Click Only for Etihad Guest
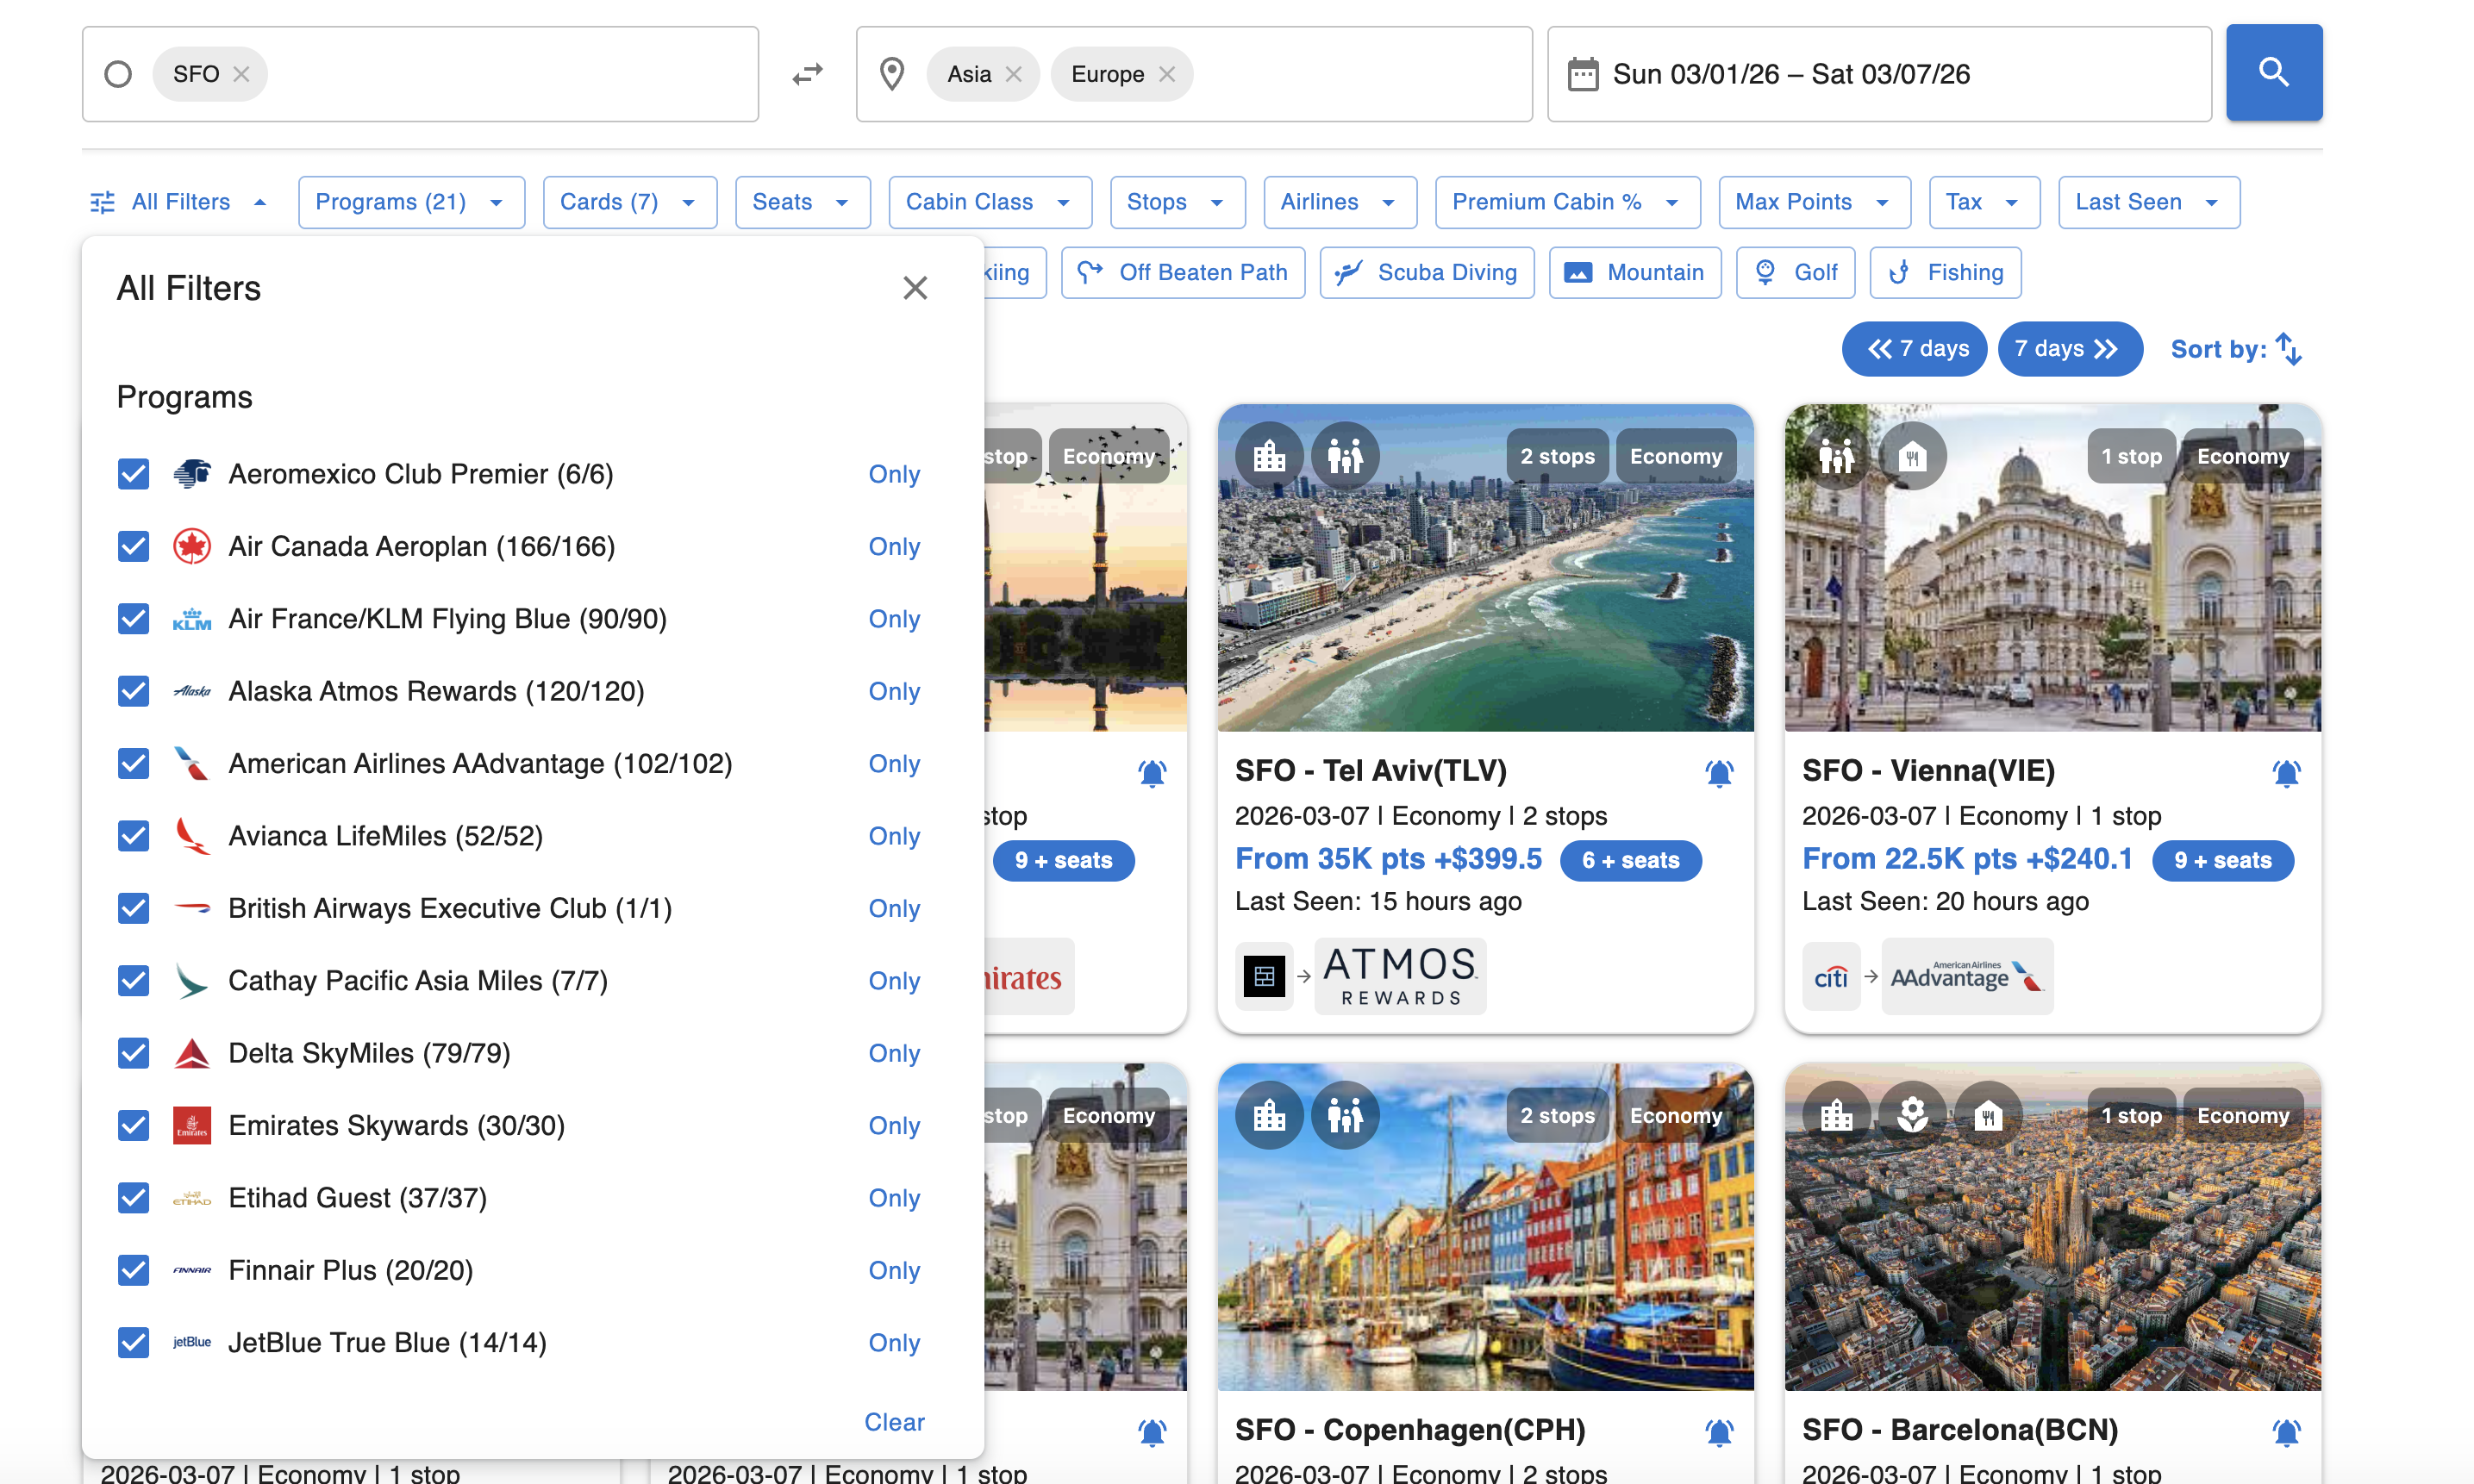2474x1484 pixels. (x=893, y=1198)
